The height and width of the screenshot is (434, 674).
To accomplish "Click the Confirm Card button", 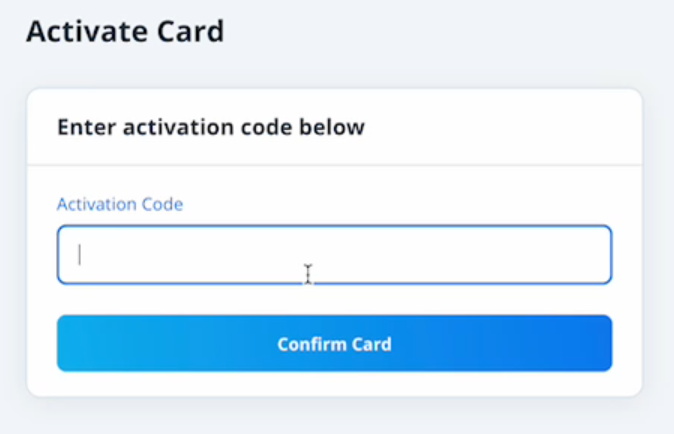I will coord(334,344).
